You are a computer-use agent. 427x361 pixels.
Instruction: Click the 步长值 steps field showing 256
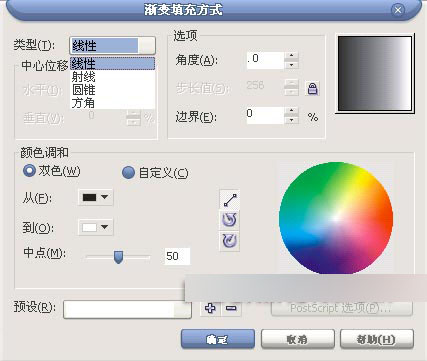[265, 87]
